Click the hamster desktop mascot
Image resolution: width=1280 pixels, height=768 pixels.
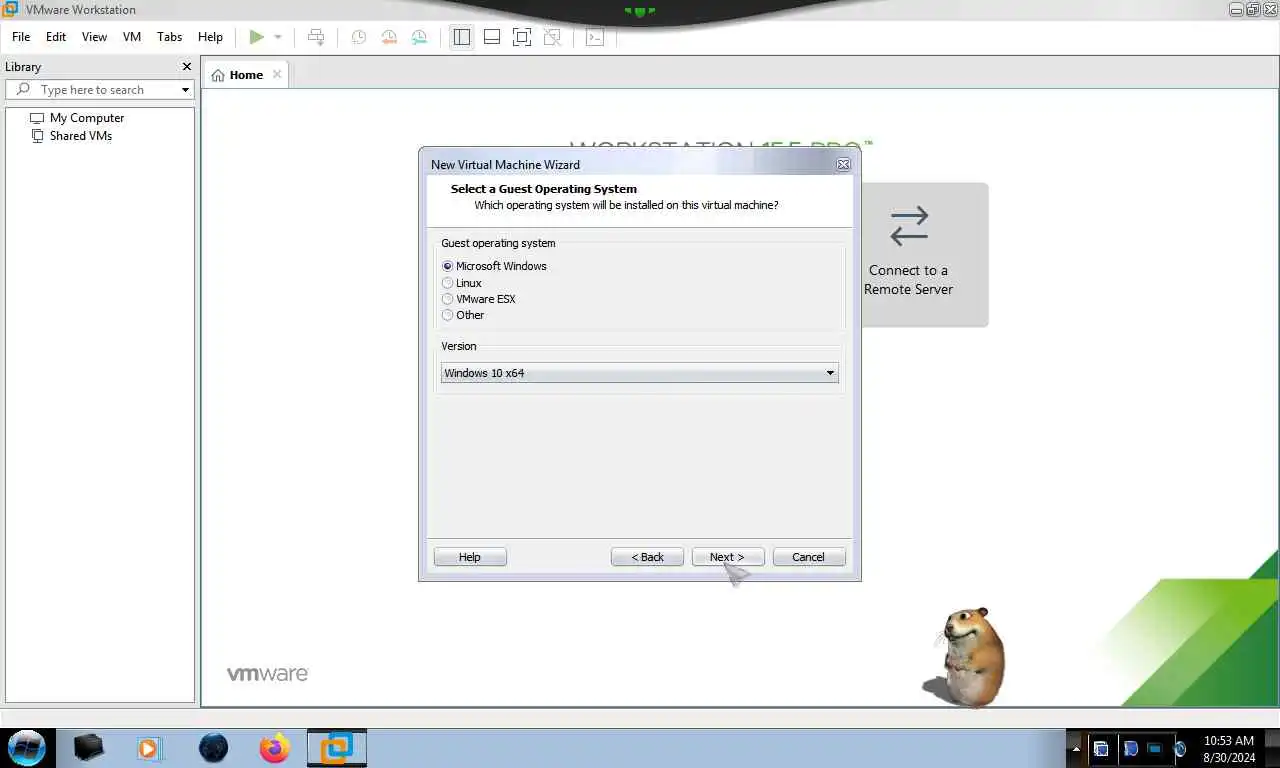coord(966,657)
